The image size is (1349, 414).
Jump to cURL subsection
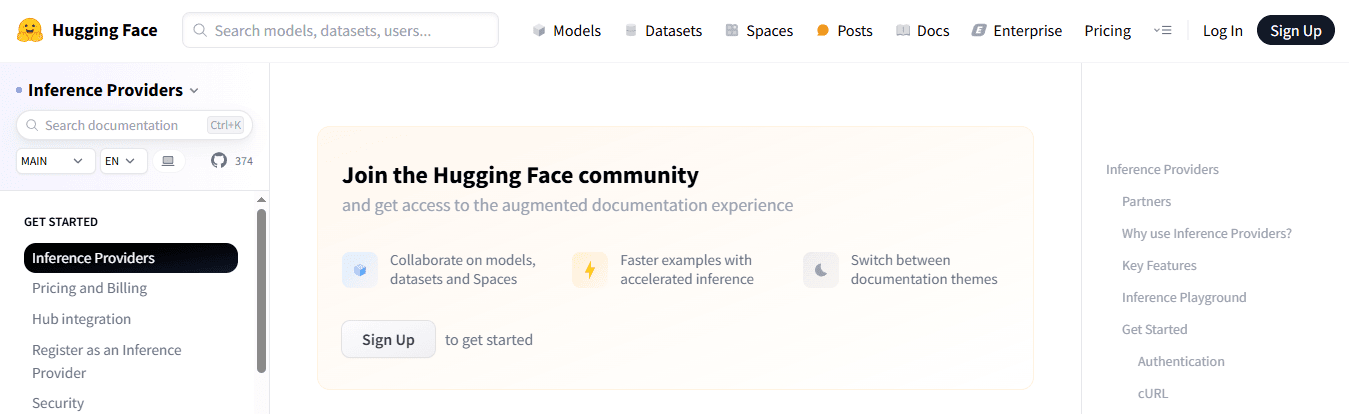1153,393
